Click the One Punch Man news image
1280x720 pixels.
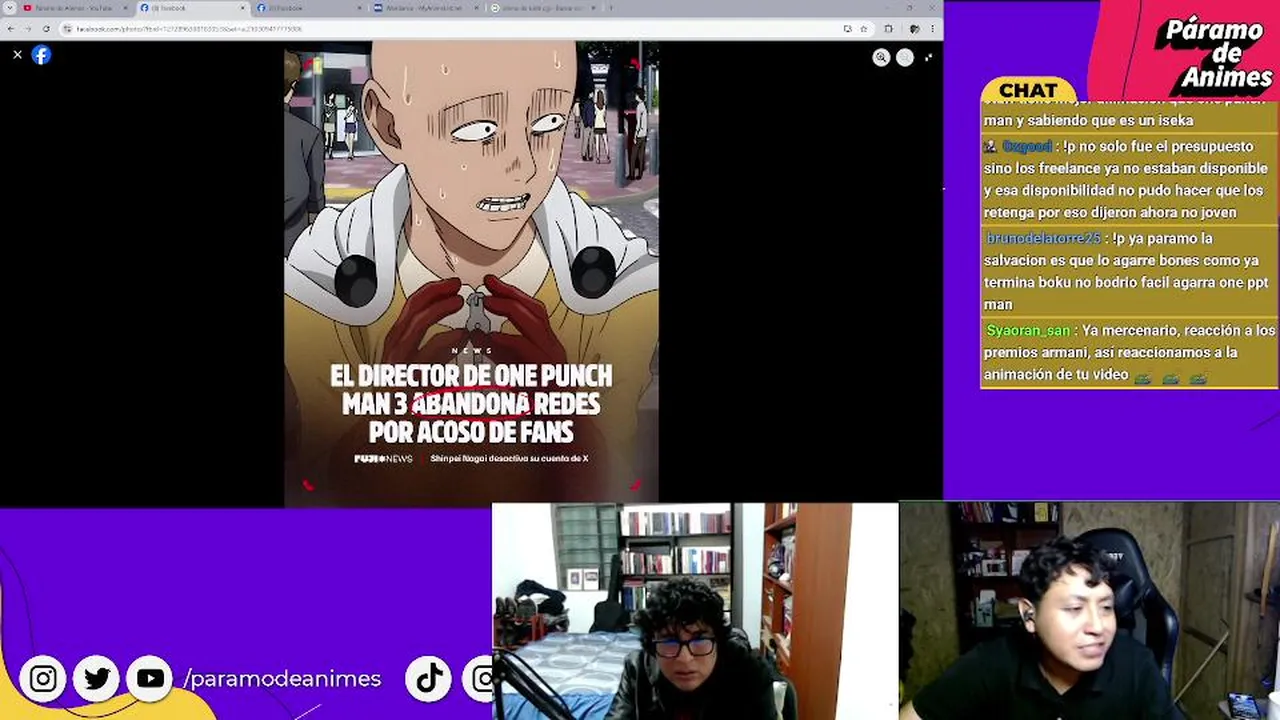click(x=471, y=273)
